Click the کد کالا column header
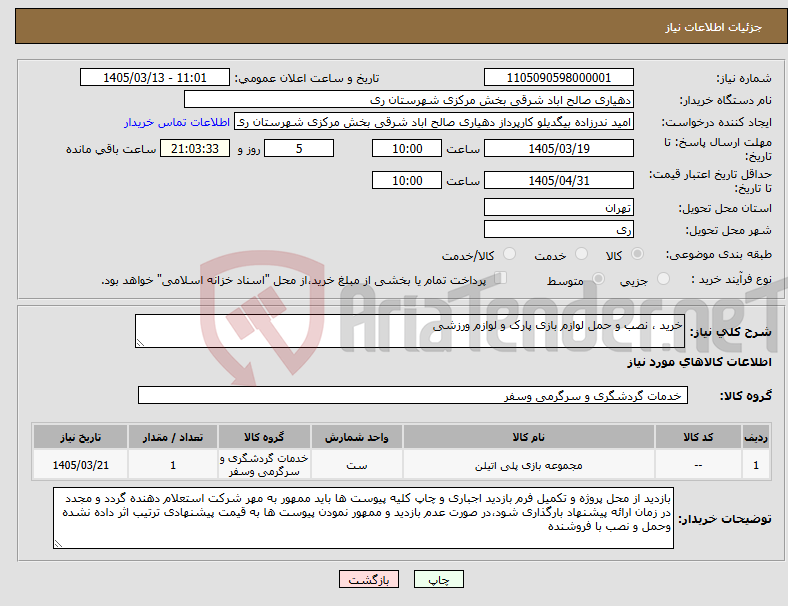Screen dimensions: 788x606 [698, 437]
